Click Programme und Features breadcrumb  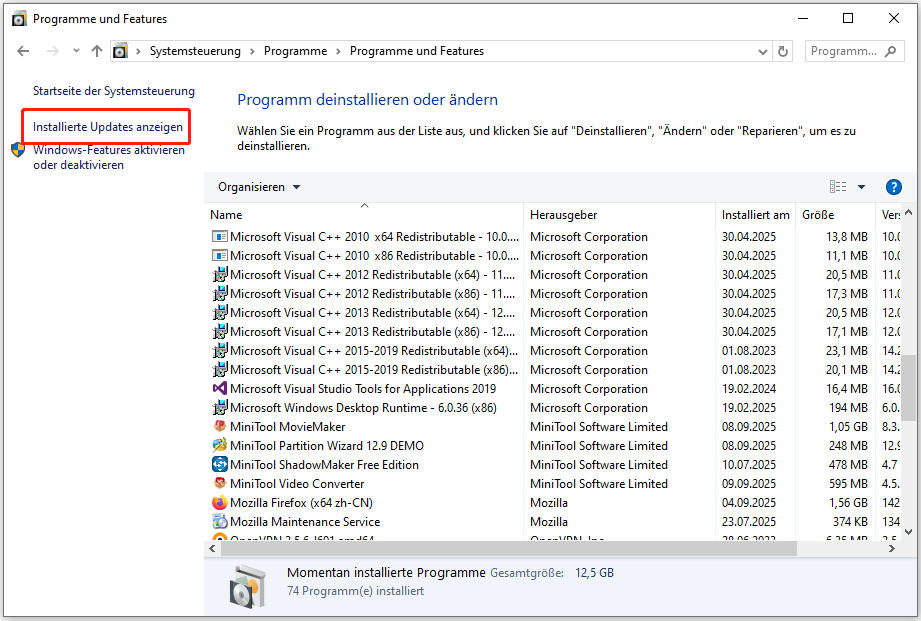pos(417,51)
